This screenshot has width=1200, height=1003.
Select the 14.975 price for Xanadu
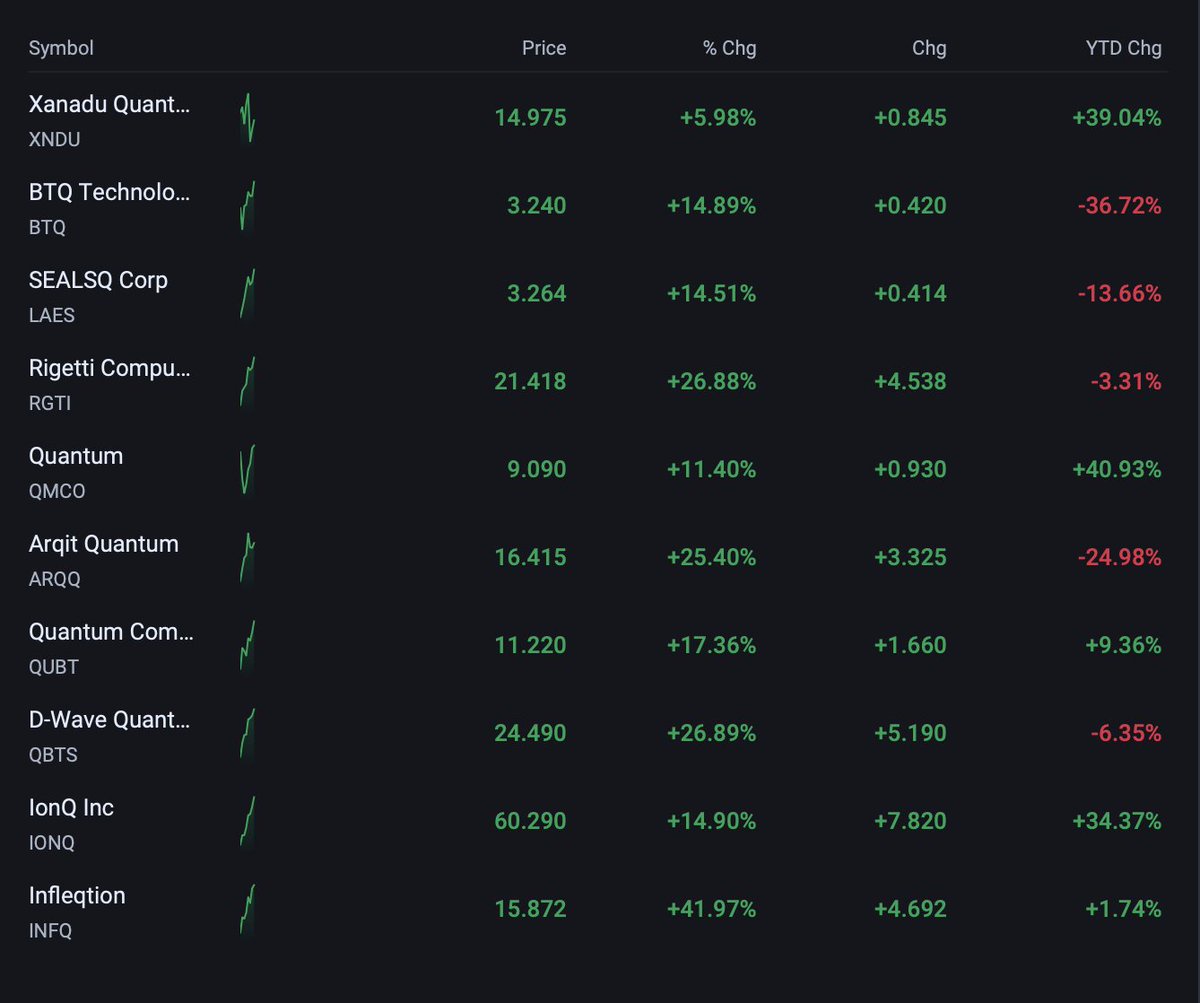pyautogui.click(x=530, y=118)
